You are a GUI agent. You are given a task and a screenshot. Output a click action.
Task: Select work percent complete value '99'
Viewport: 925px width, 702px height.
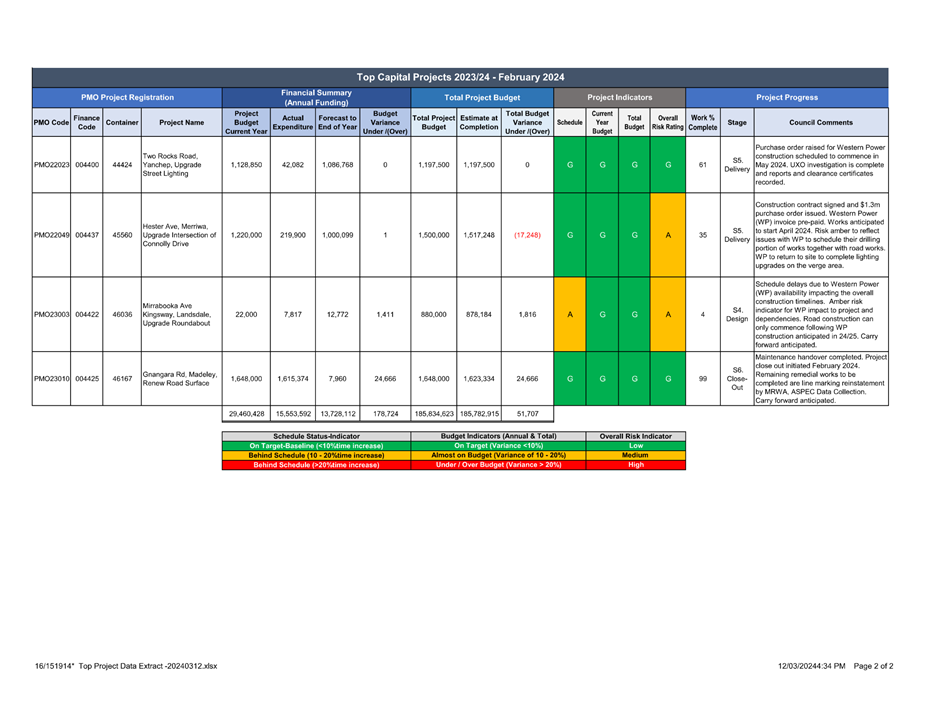(703, 379)
